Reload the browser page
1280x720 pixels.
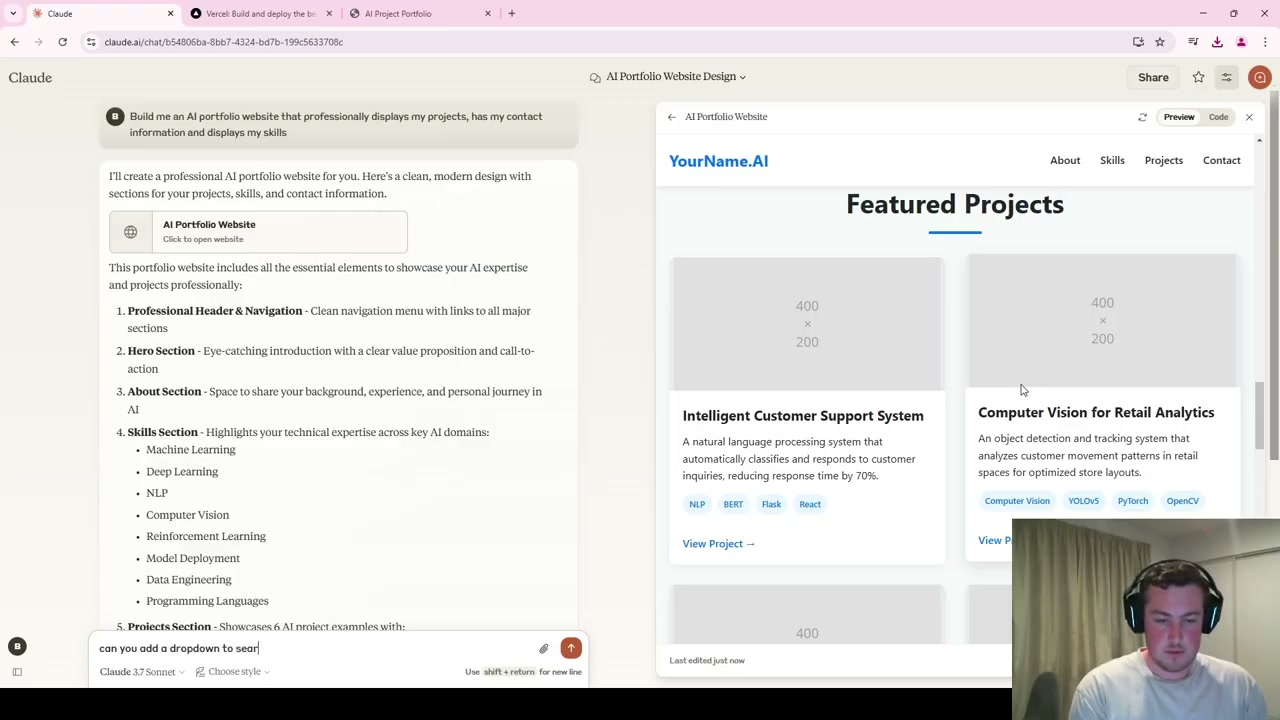pos(62,42)
